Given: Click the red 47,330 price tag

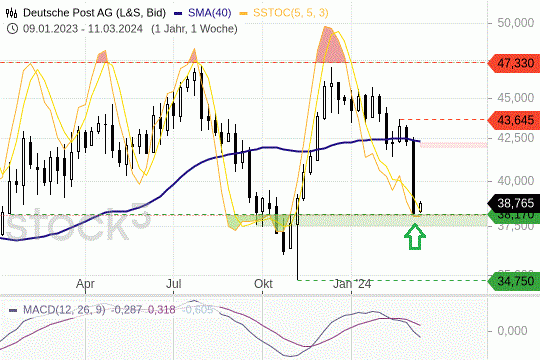Looking at the screenshot, I should pyautogui.click(x=514, y=63).
